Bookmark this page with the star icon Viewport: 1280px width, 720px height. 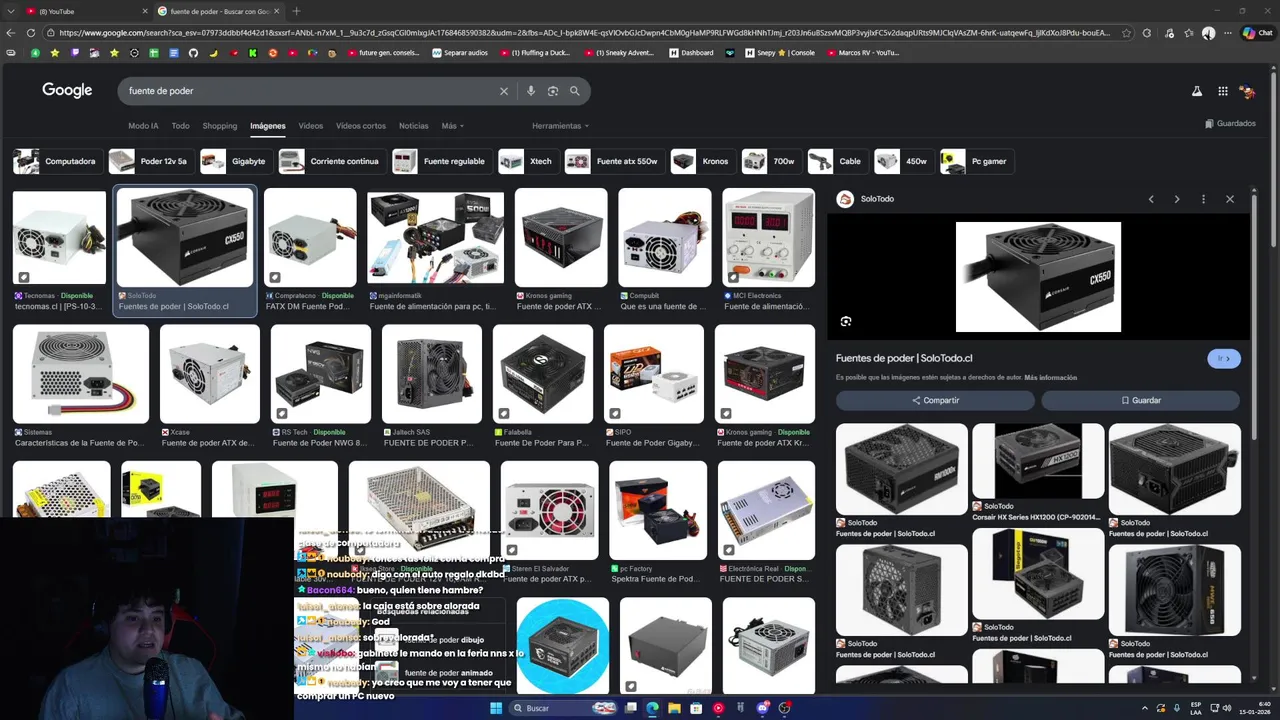[1127, 33]
